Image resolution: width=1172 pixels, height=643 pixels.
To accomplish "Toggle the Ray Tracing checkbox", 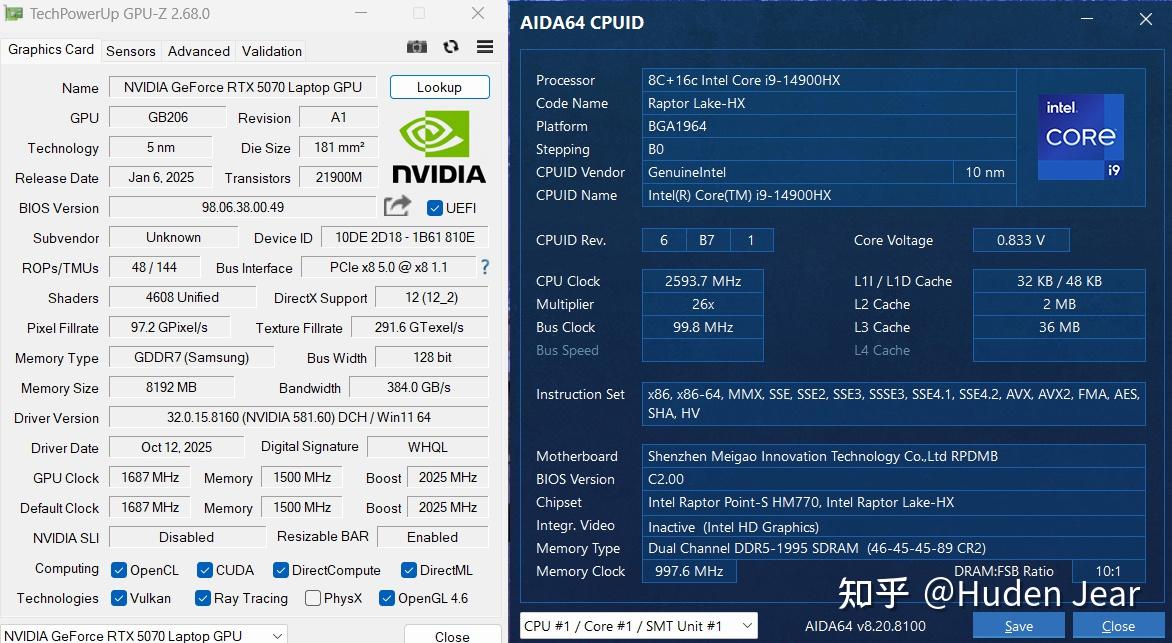I will [202, 597].
